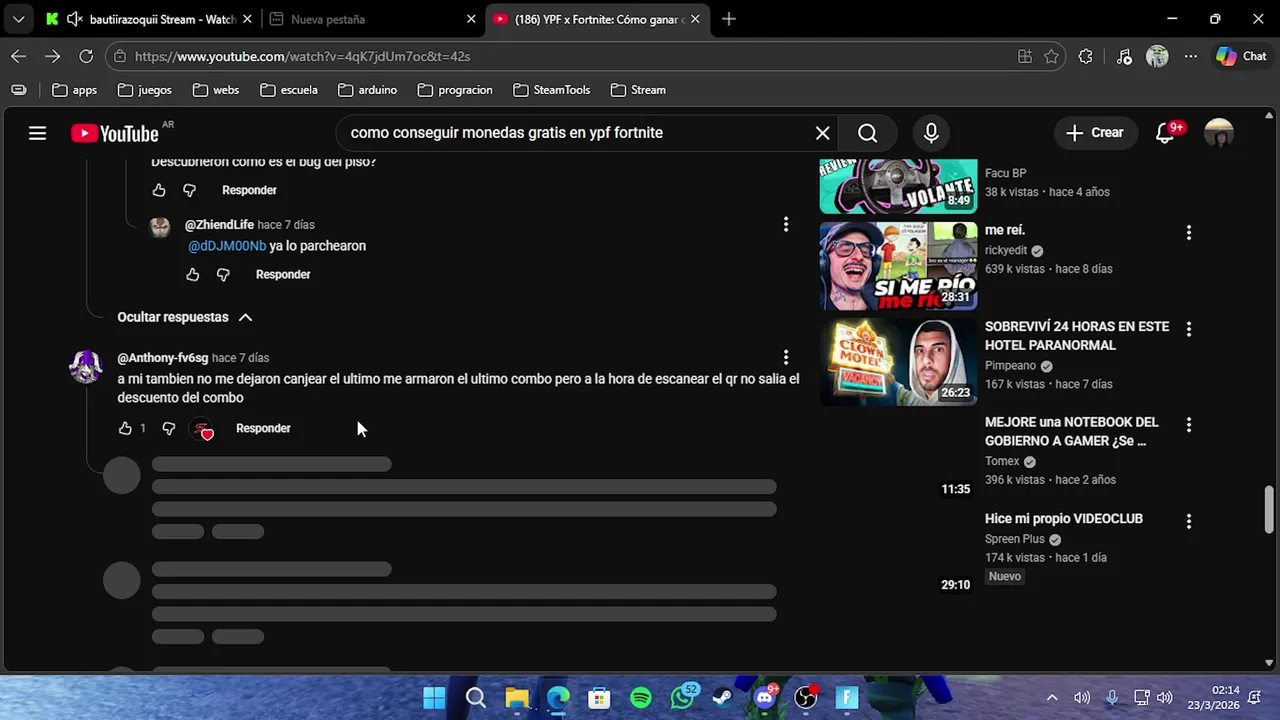This screenshot has height=720, width=1280.
Task: Open options menu for @Anthony-fv6sg comment
Action: 786,357
